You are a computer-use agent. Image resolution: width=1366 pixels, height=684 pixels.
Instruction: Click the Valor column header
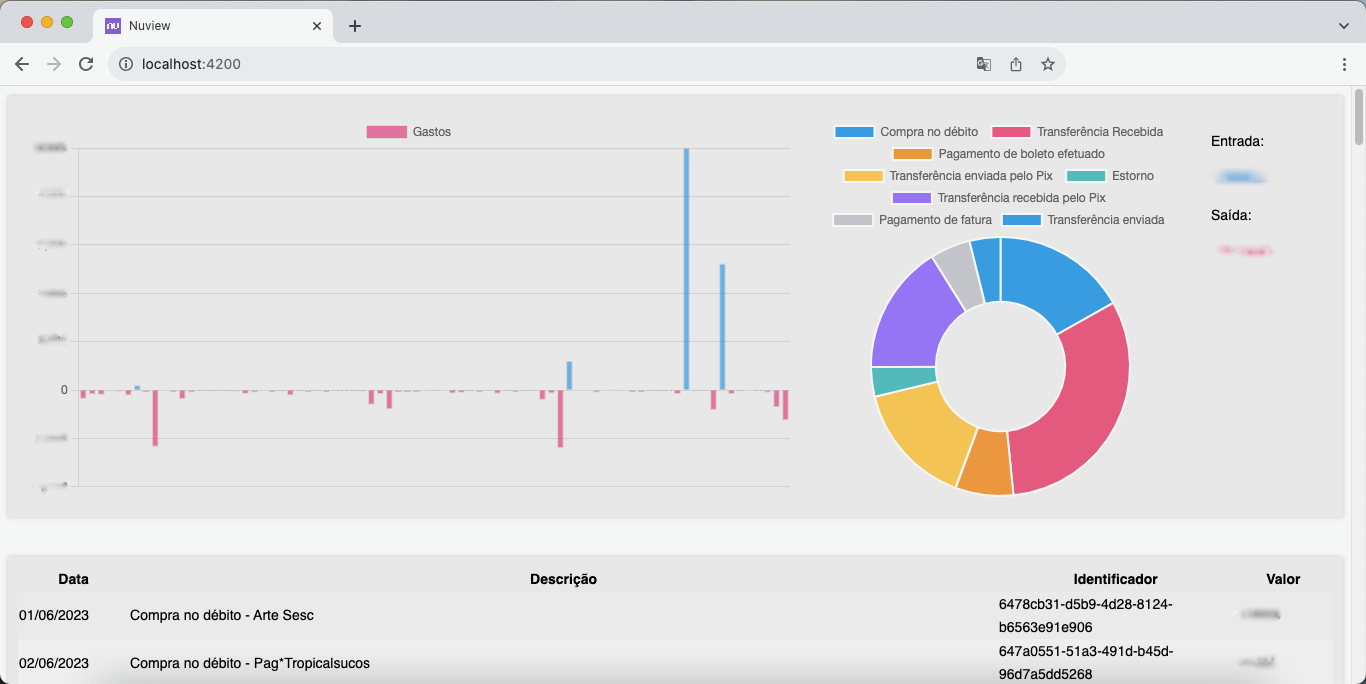click(1283, 579)
